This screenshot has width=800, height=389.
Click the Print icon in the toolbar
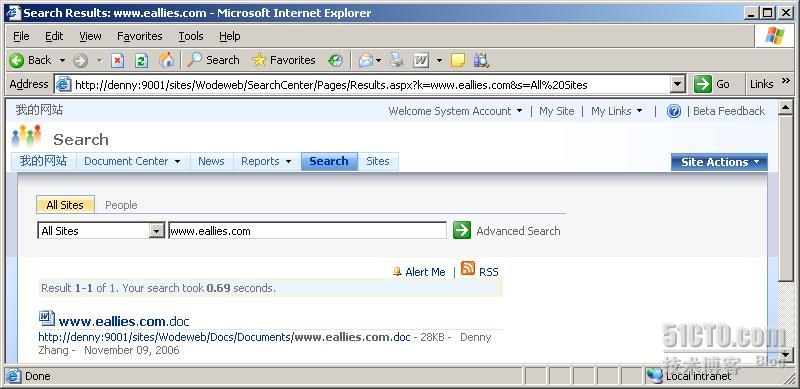click(x=396, y=60)
